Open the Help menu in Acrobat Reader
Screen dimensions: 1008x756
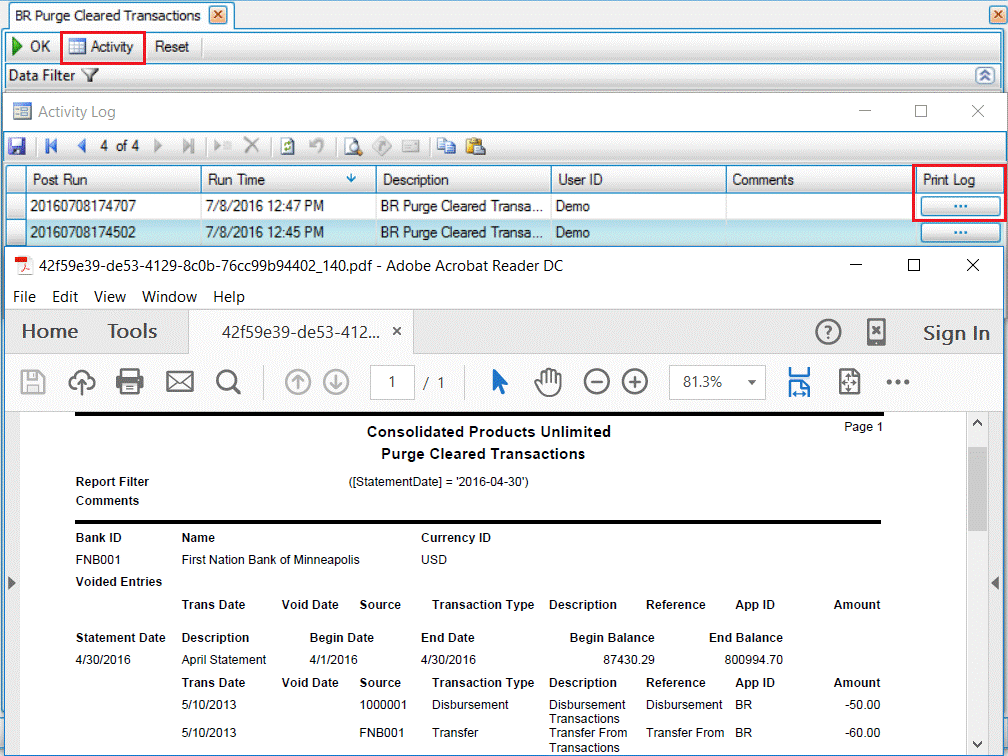tap(229, 297)
